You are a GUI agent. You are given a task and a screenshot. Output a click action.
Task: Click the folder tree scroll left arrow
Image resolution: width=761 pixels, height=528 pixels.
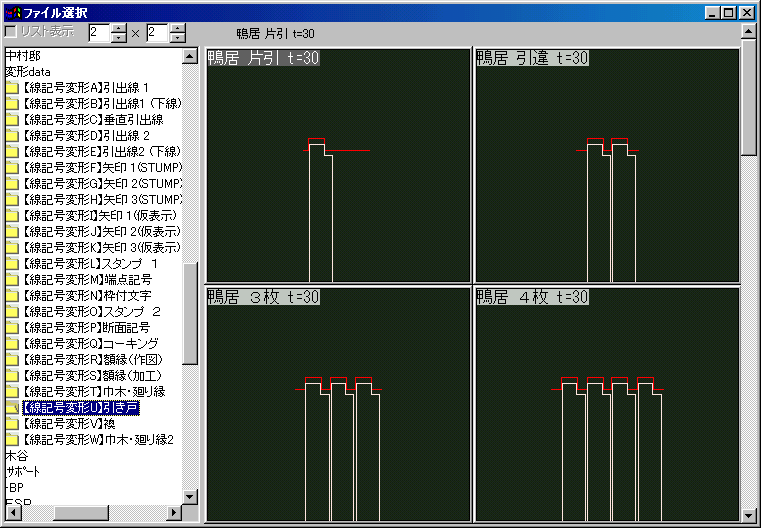12,512
